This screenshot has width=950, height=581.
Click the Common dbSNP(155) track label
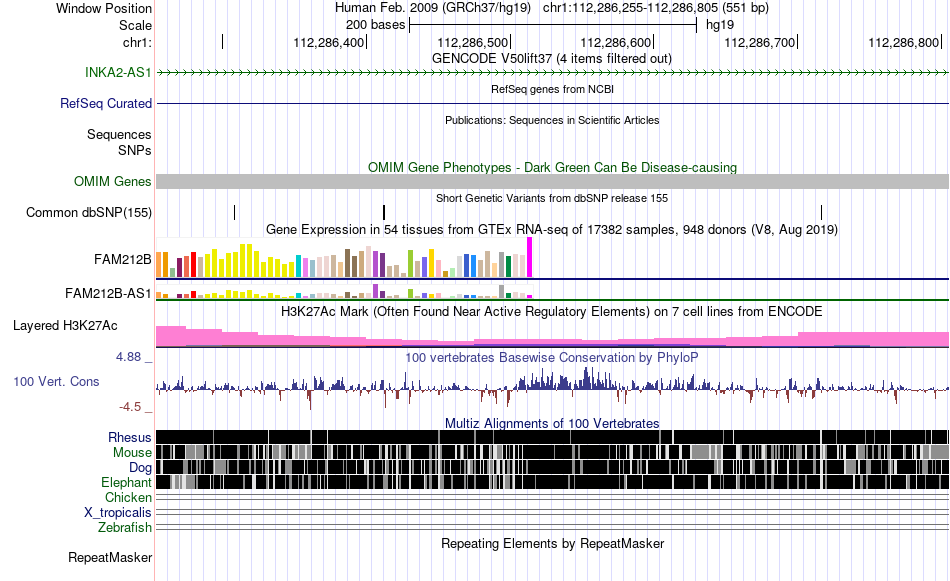(89, 213)
